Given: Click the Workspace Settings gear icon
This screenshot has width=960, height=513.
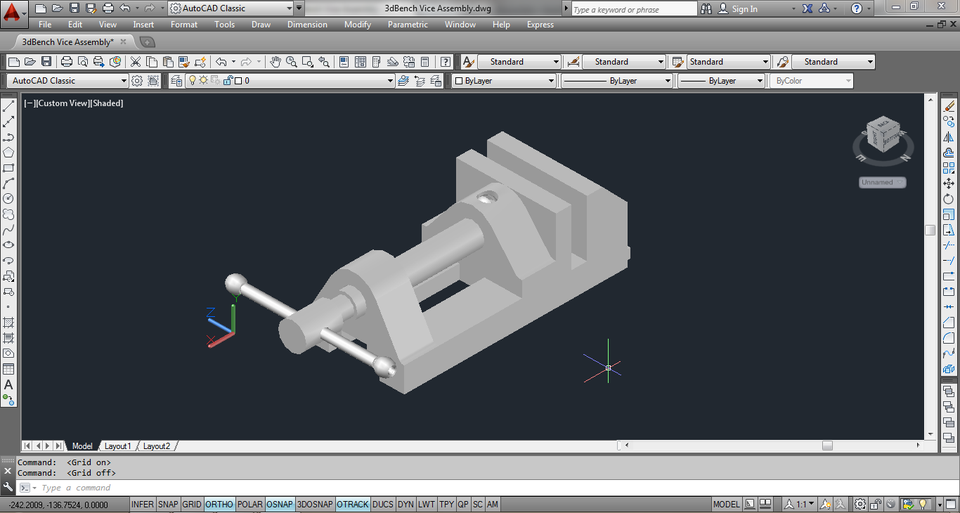Looking at the screenshot, I should [137, 81].
